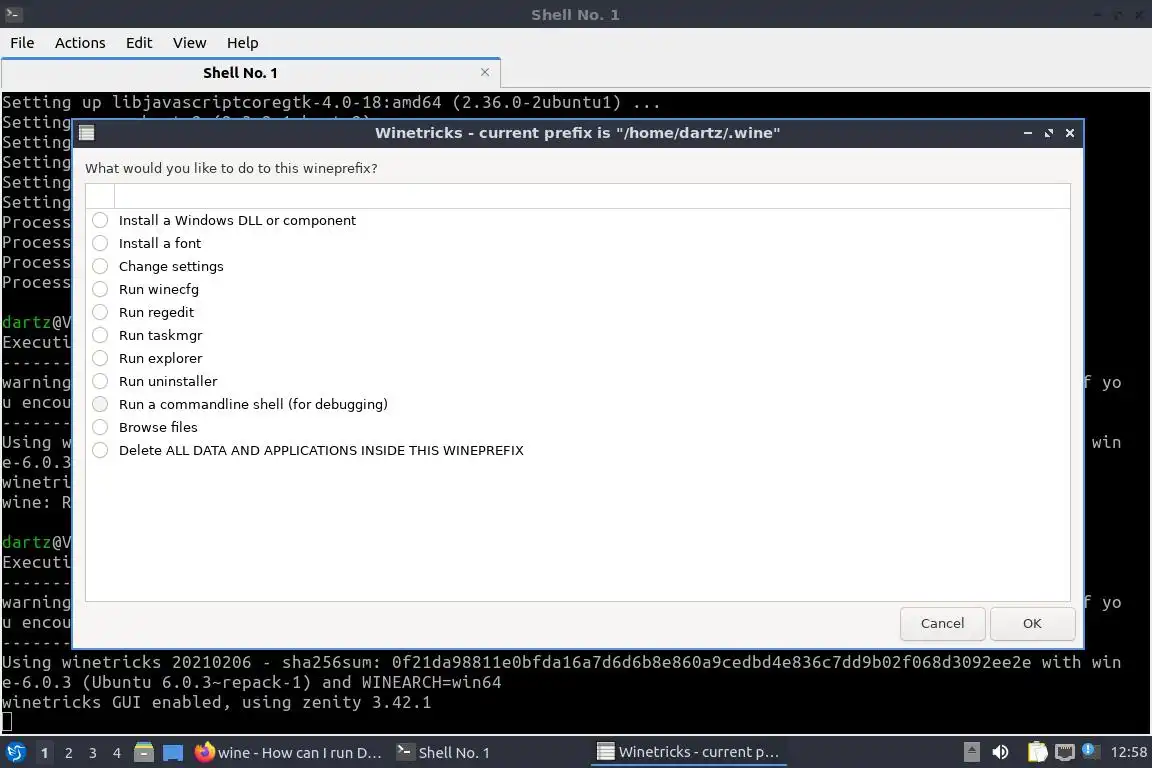This screenshot has height=768, width=1152.
Task: Open the Help menu
Action: [242, 43]
